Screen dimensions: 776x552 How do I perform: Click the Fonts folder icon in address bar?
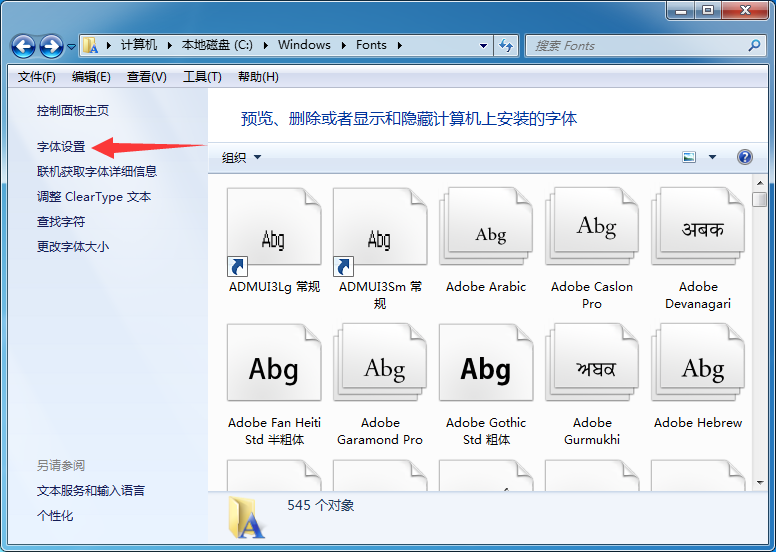pos(90,46)
